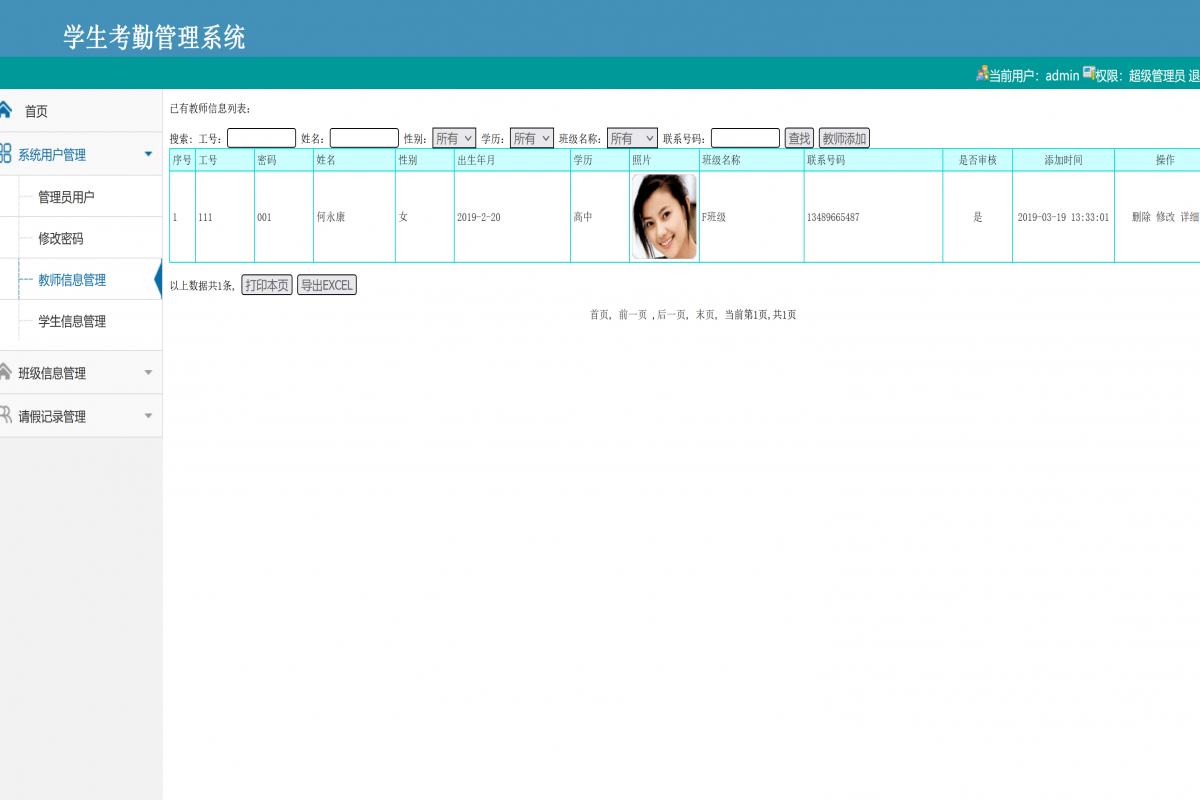This screenshot has width=1200, height=800.
Task: Click the 导出EXCEL button
Action: coord(326,284)
